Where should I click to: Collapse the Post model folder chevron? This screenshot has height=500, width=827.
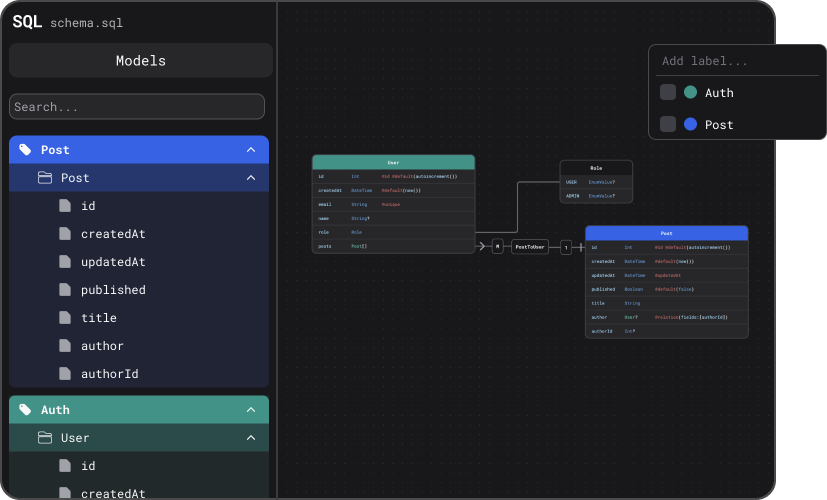pyautogui.click(x=251, y=178)
